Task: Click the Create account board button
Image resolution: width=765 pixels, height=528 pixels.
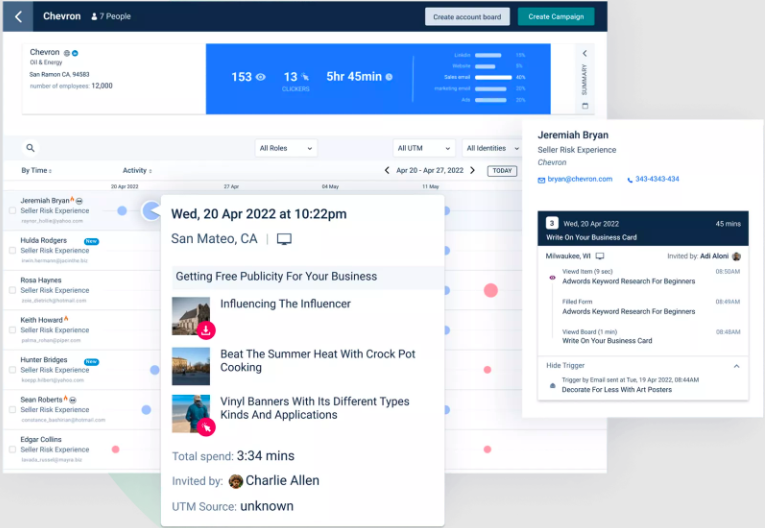Action: 467,17
